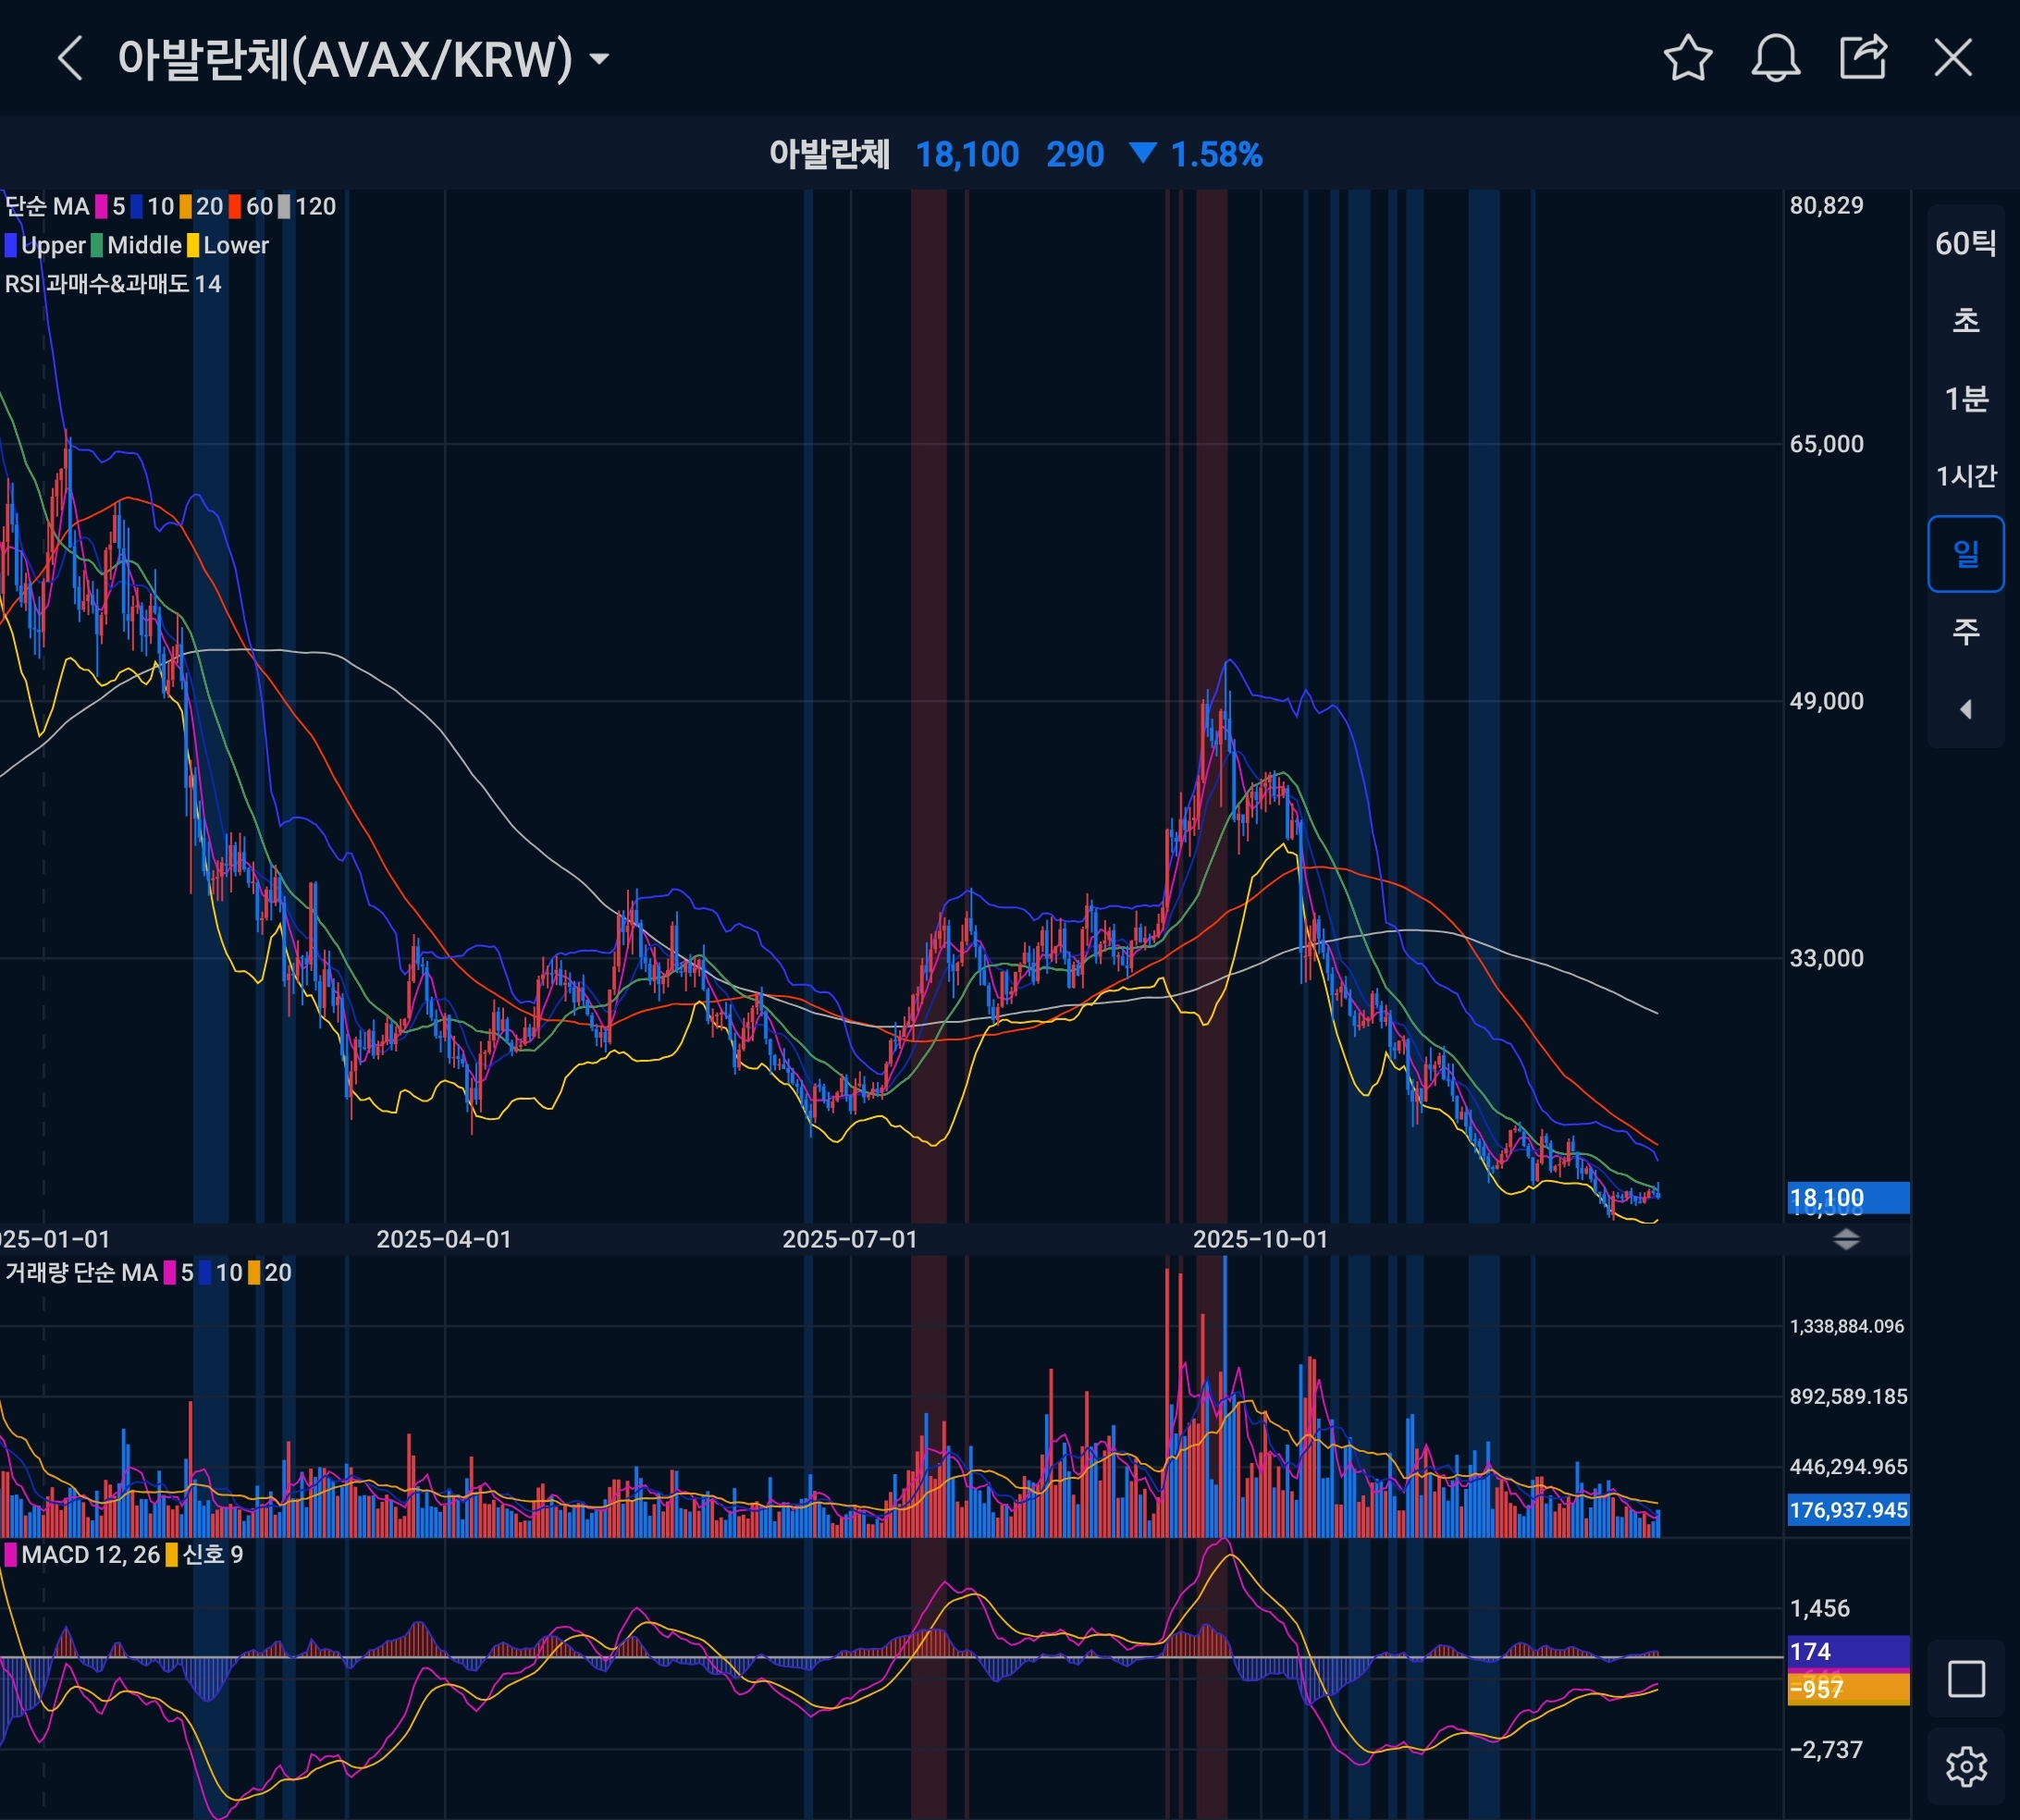The width and height of the screenshot is (2020, 1820).
Task: Tap the share chart icon
Action: (x=1863, y=58)
